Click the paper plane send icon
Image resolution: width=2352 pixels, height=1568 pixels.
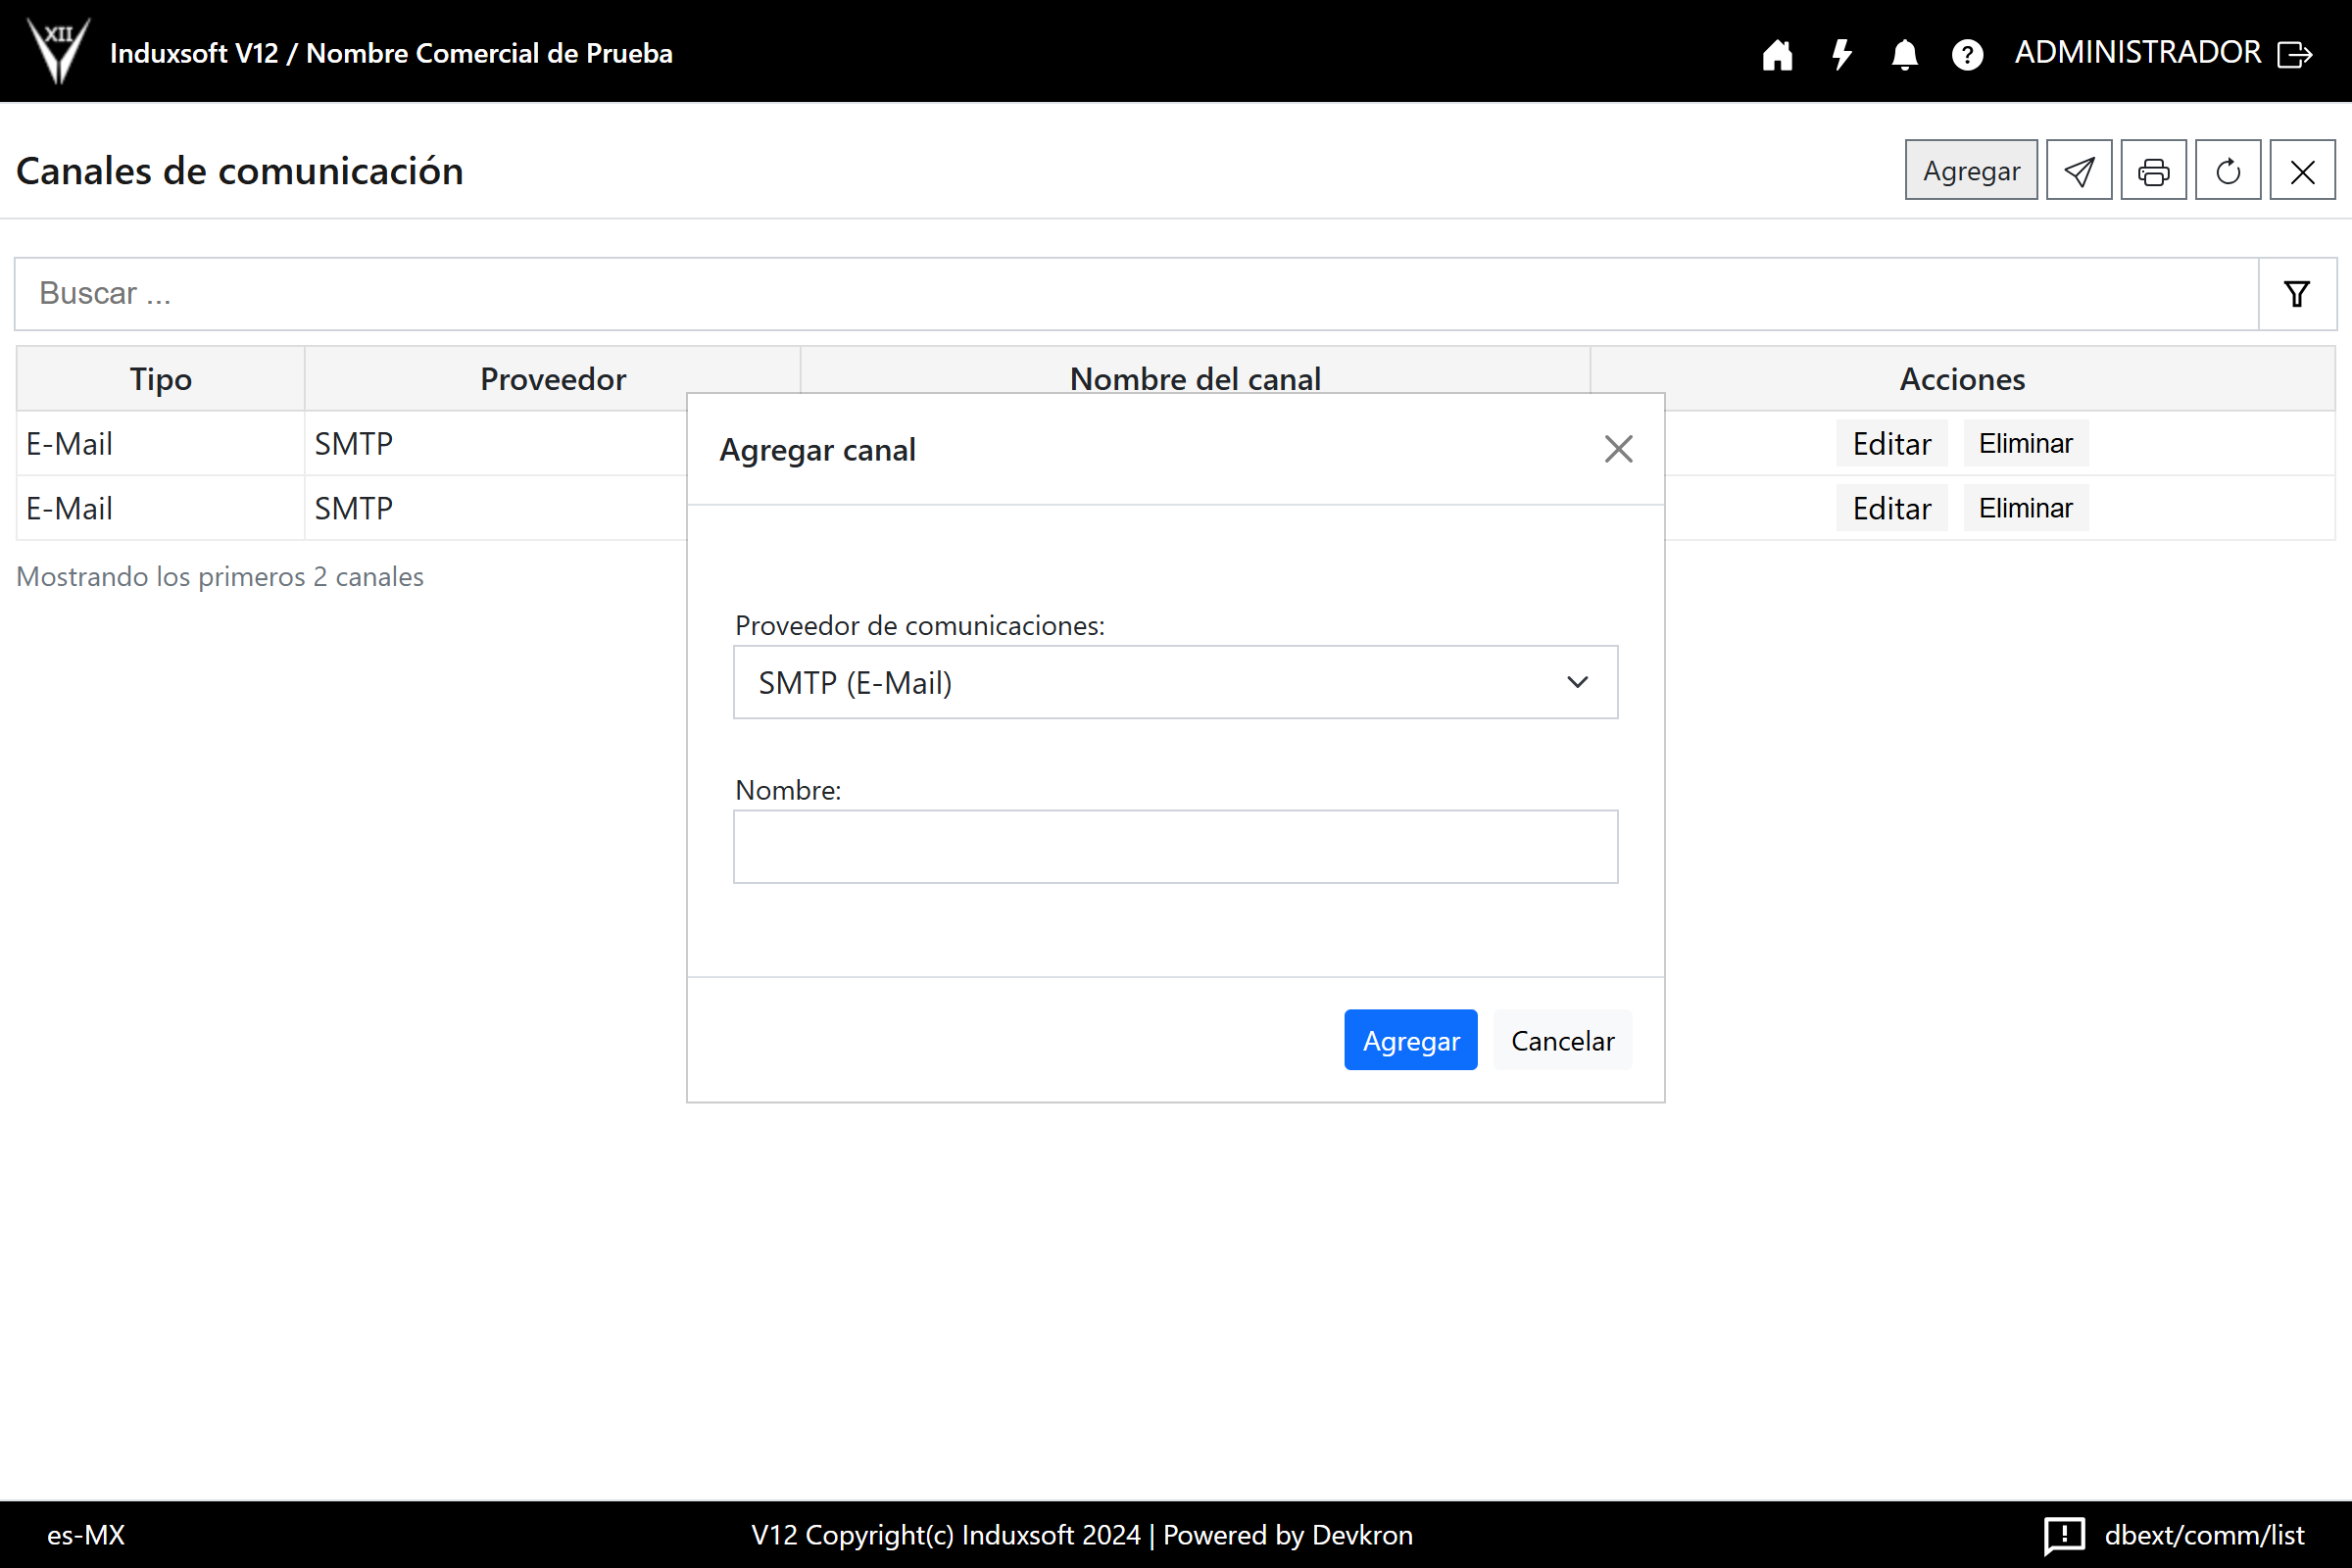tap(2078, 171)
